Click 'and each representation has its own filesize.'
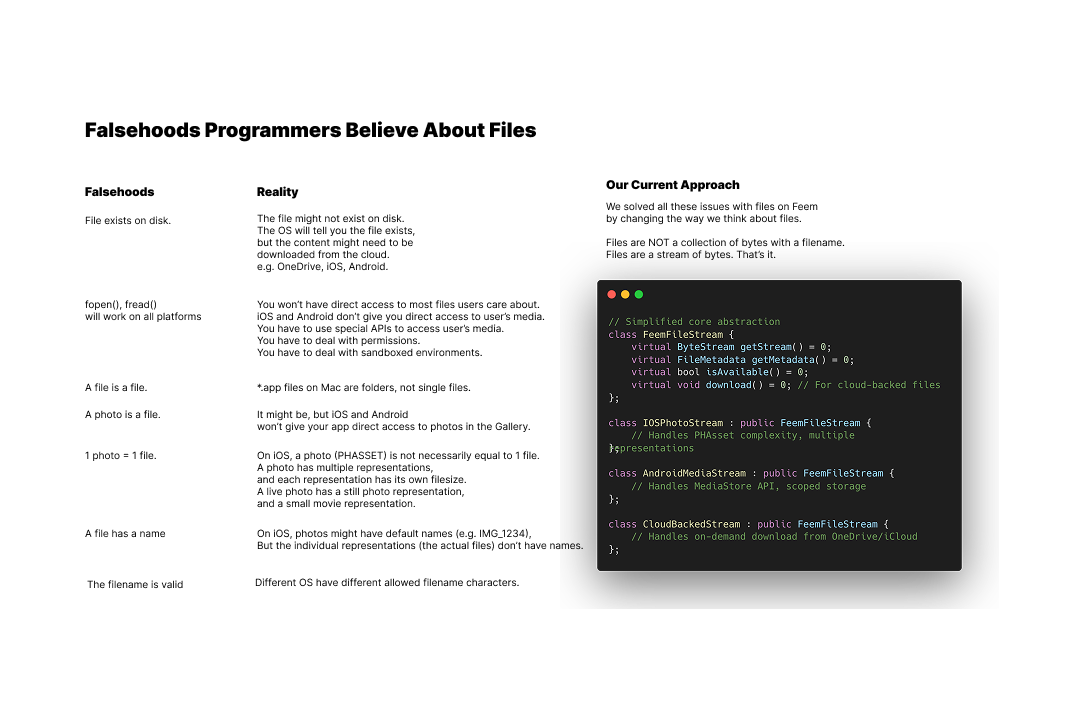 362,480
